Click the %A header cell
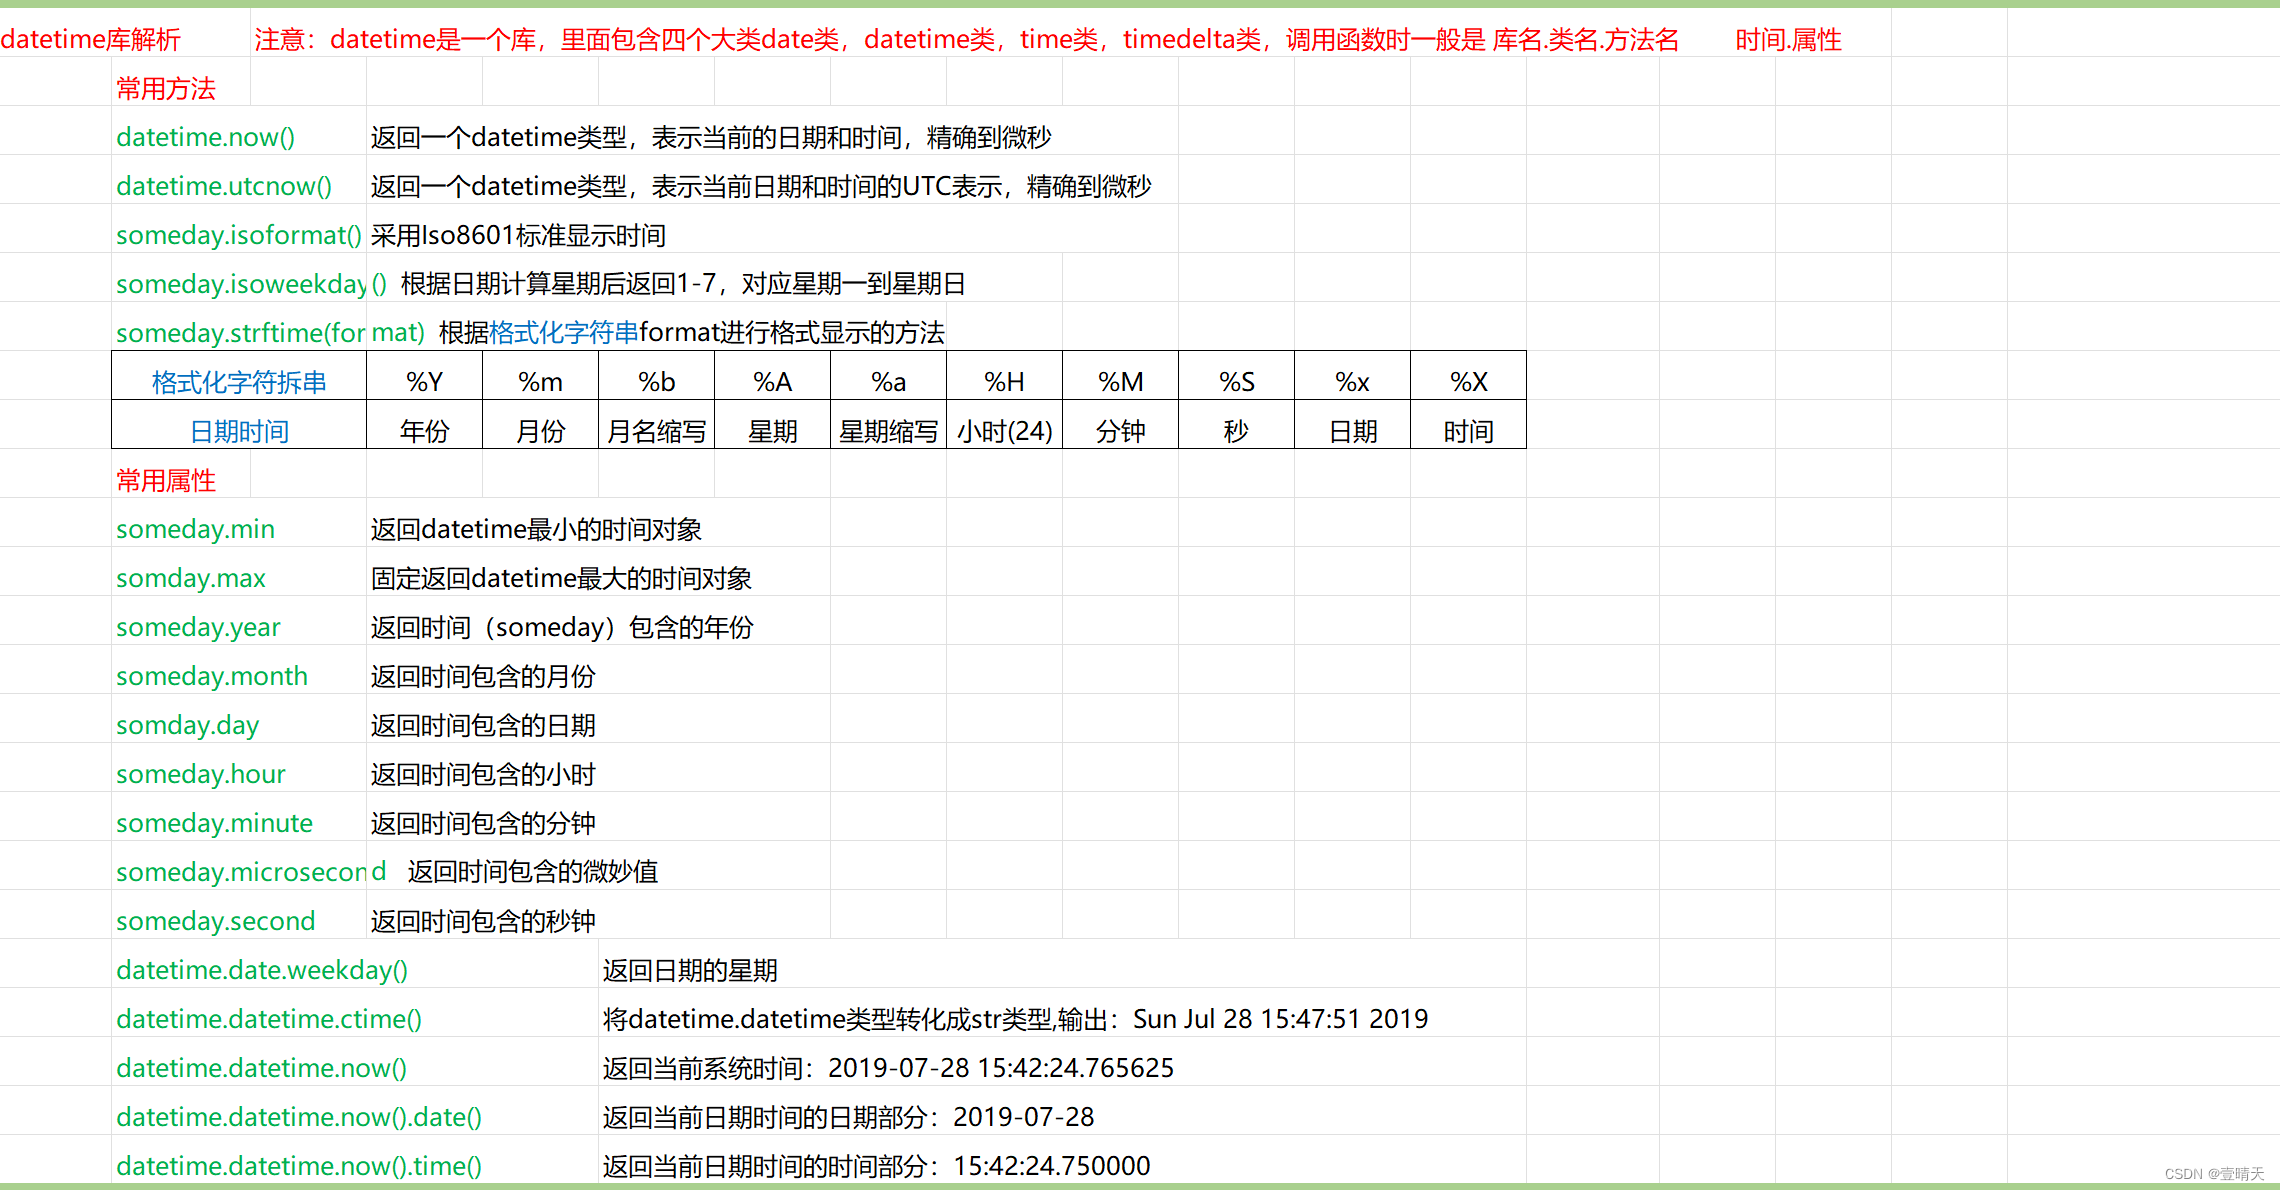 click(772, 382)
